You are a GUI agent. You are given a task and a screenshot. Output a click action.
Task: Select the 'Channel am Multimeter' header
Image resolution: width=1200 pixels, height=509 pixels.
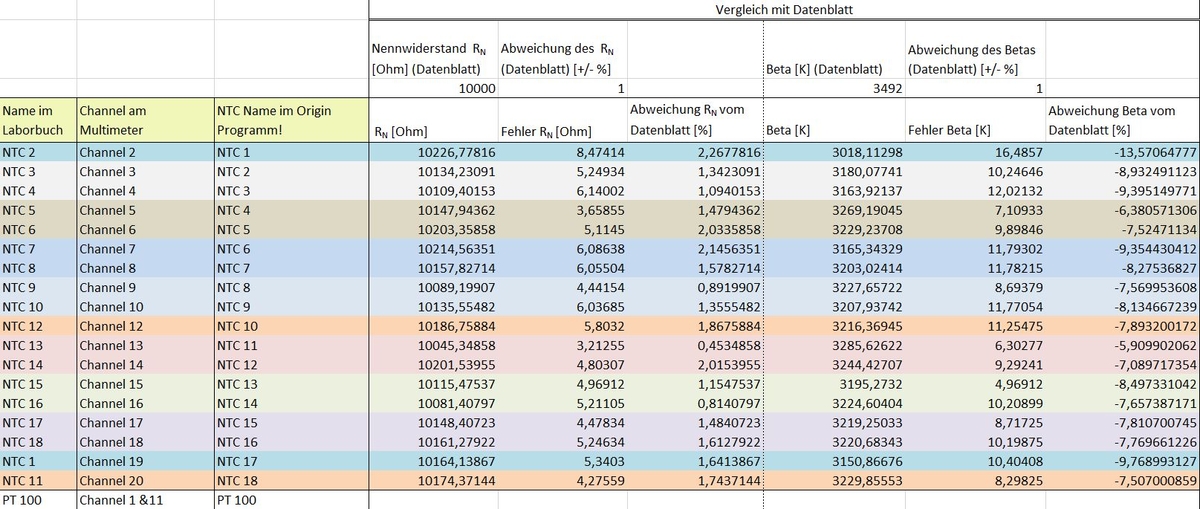pyautogui.click(x=145, y=120)
